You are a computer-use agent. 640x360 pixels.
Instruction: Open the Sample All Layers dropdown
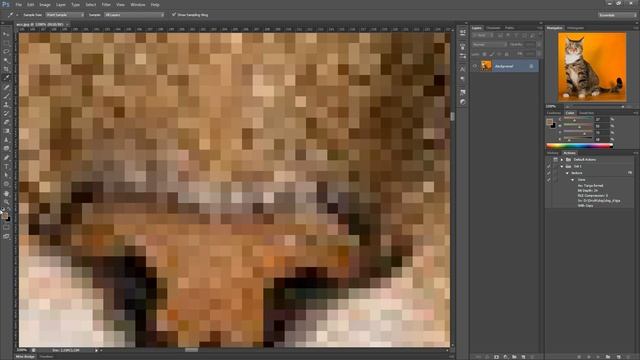[x=134, y=15]
